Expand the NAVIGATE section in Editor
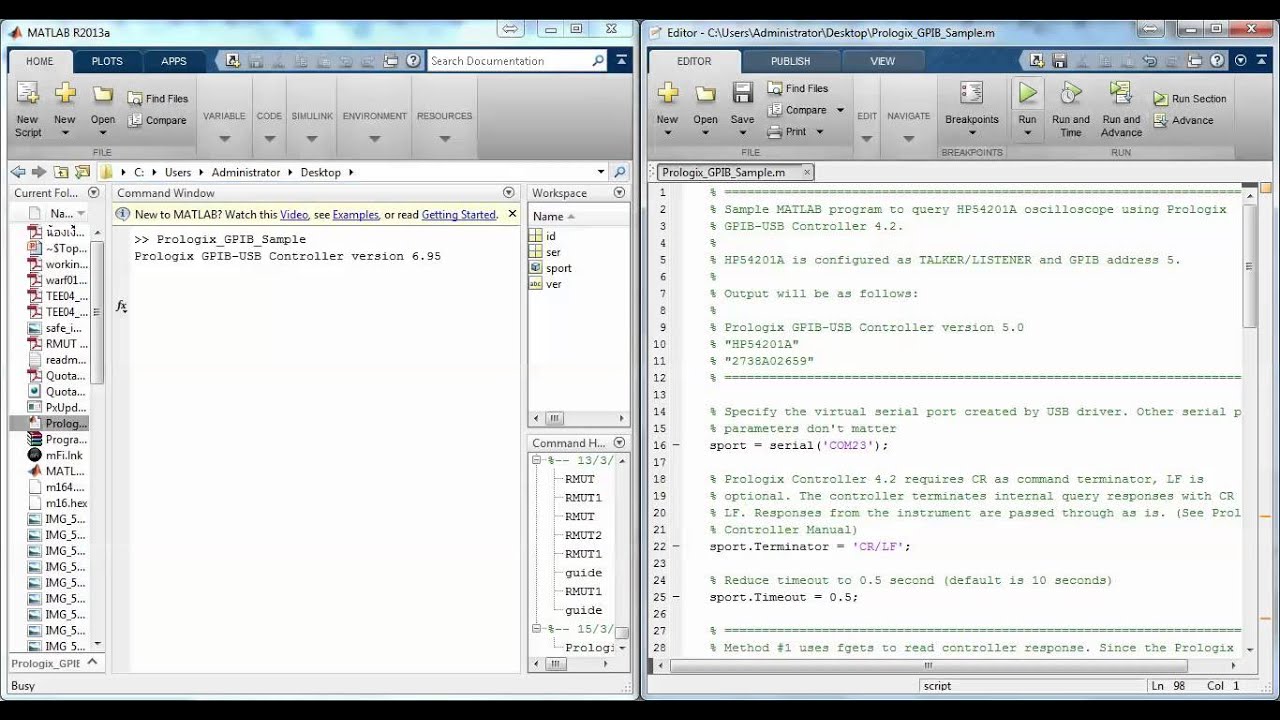This screenshot has width=1280, height=720. click(x=908, y=139)
